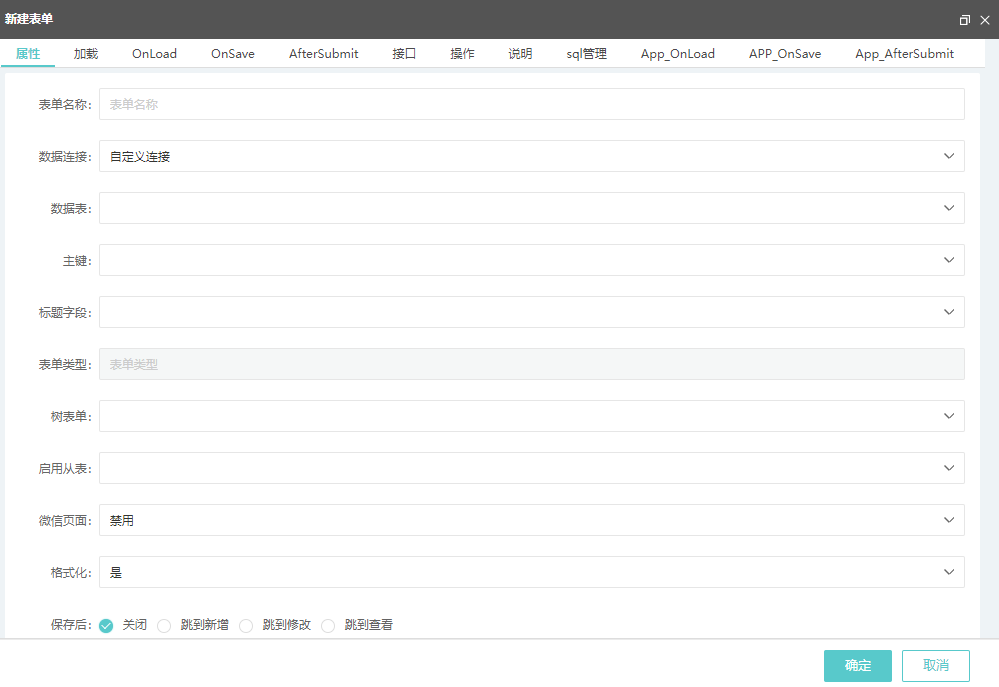Open the App_OnLoad tab

pyautogui.click(x=677, y=54)
